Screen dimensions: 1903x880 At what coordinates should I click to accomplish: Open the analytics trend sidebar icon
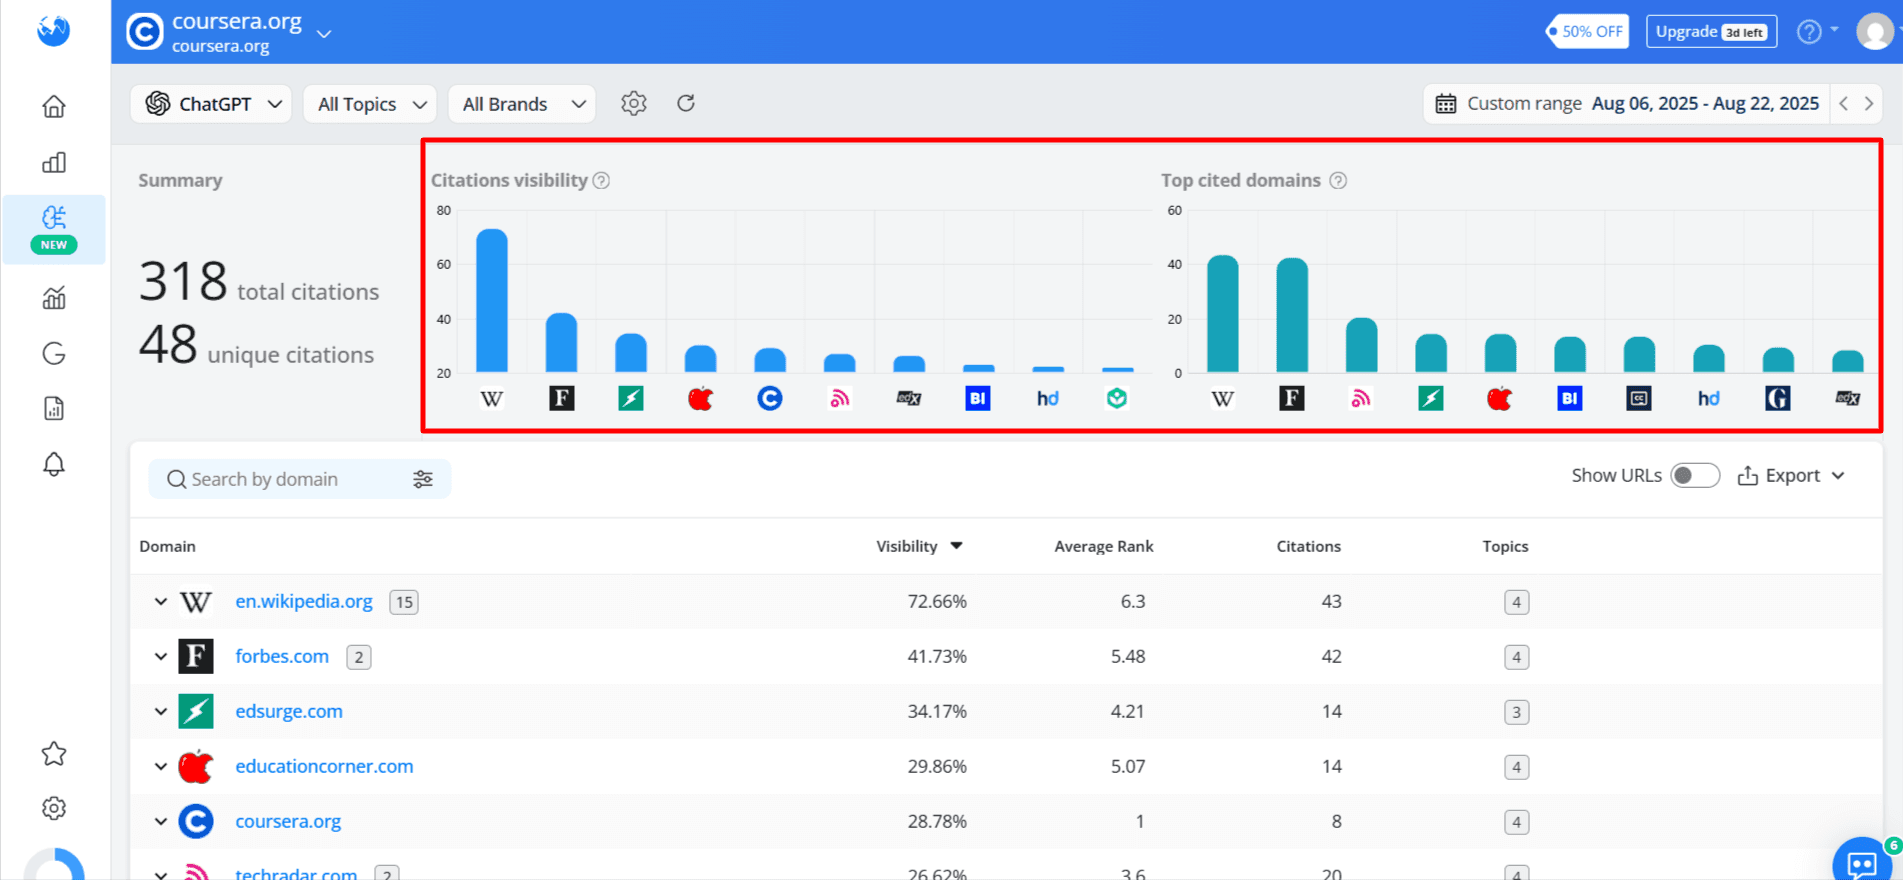point(54,297)
